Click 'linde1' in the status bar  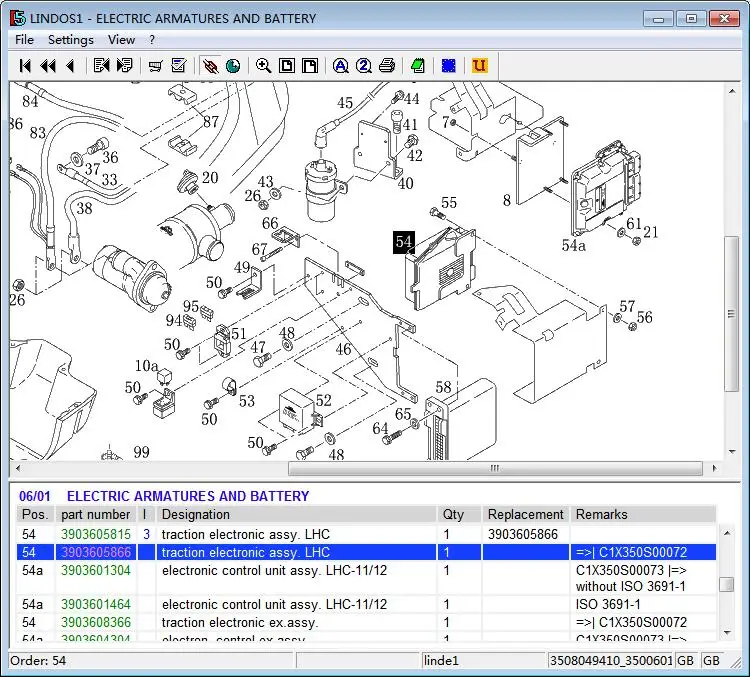(441, 660)
